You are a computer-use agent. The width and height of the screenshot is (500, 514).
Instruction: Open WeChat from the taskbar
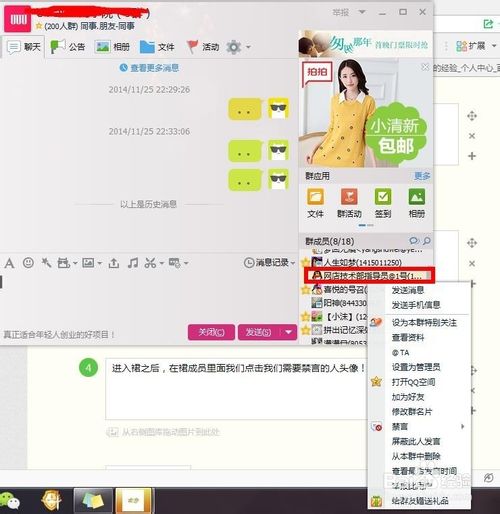[10, 501]
